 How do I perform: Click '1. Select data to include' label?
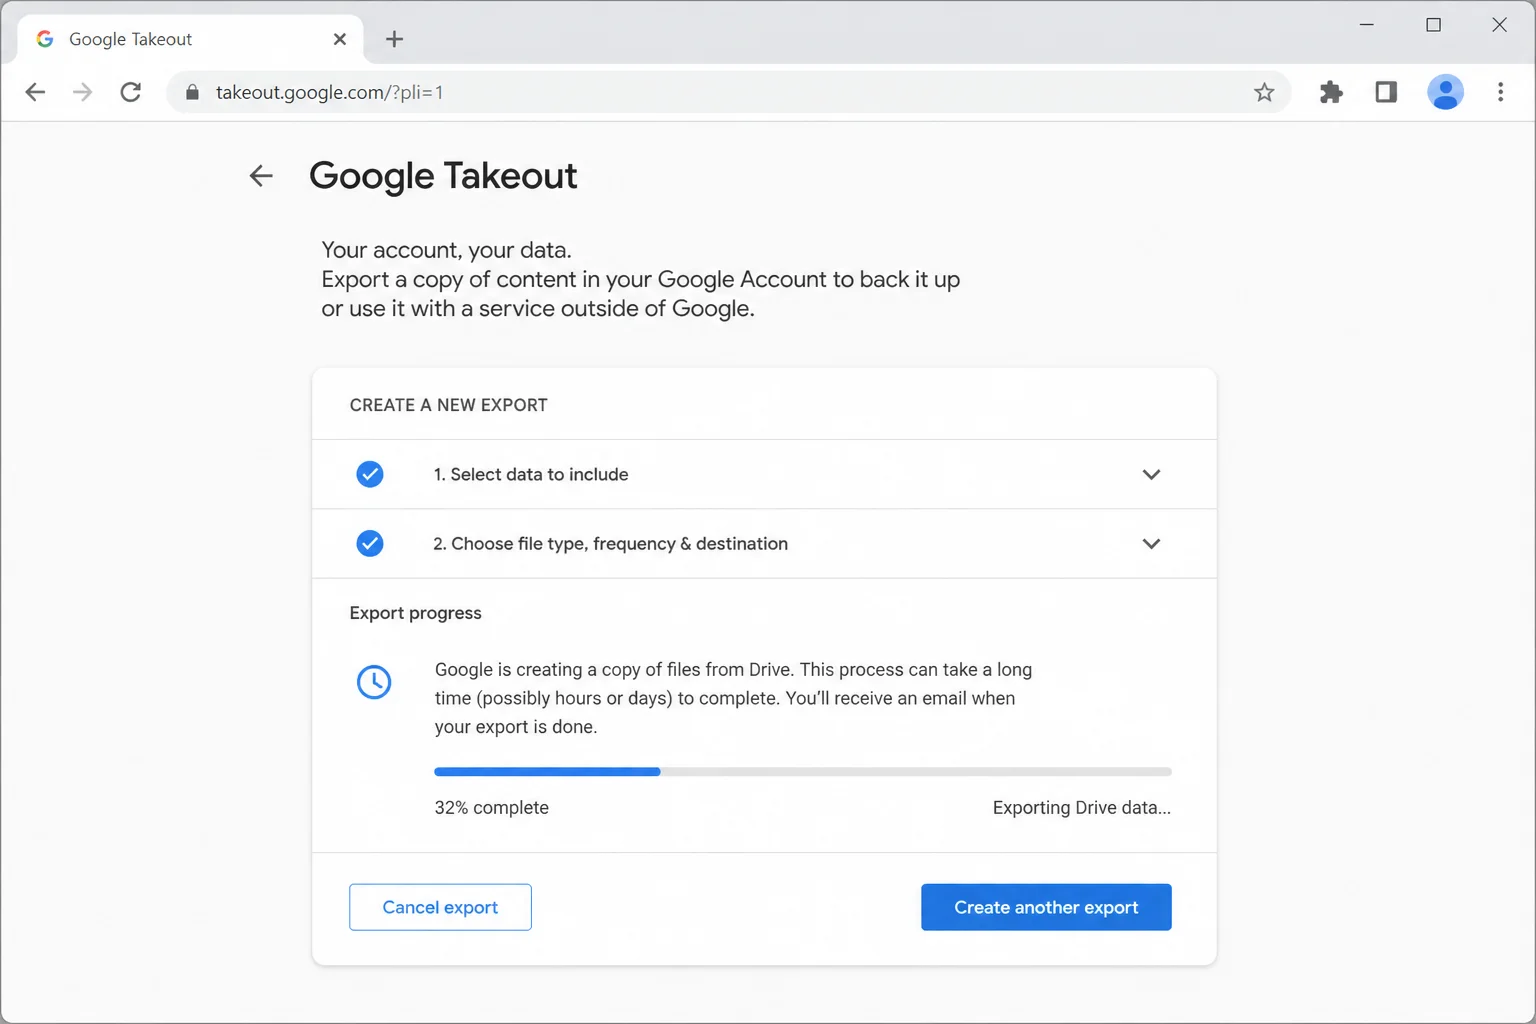[x=531, y=474]
